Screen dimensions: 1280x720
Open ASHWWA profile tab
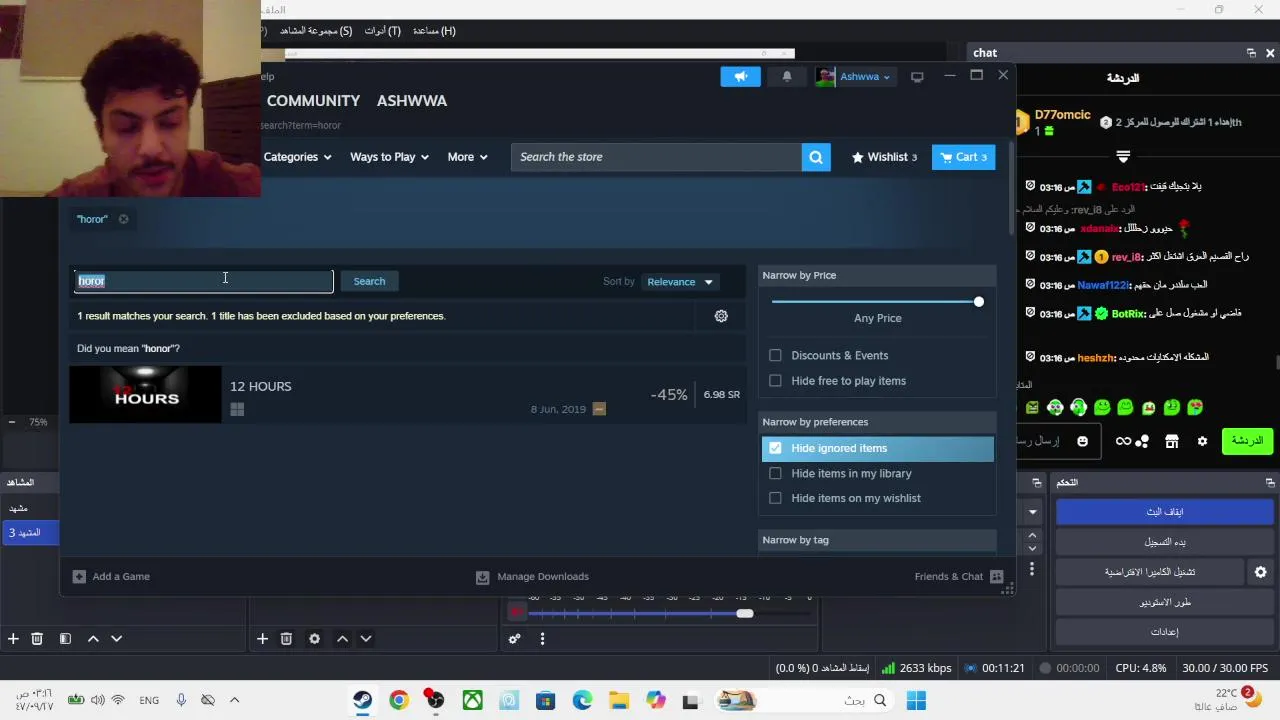click(x=412, y=101)
